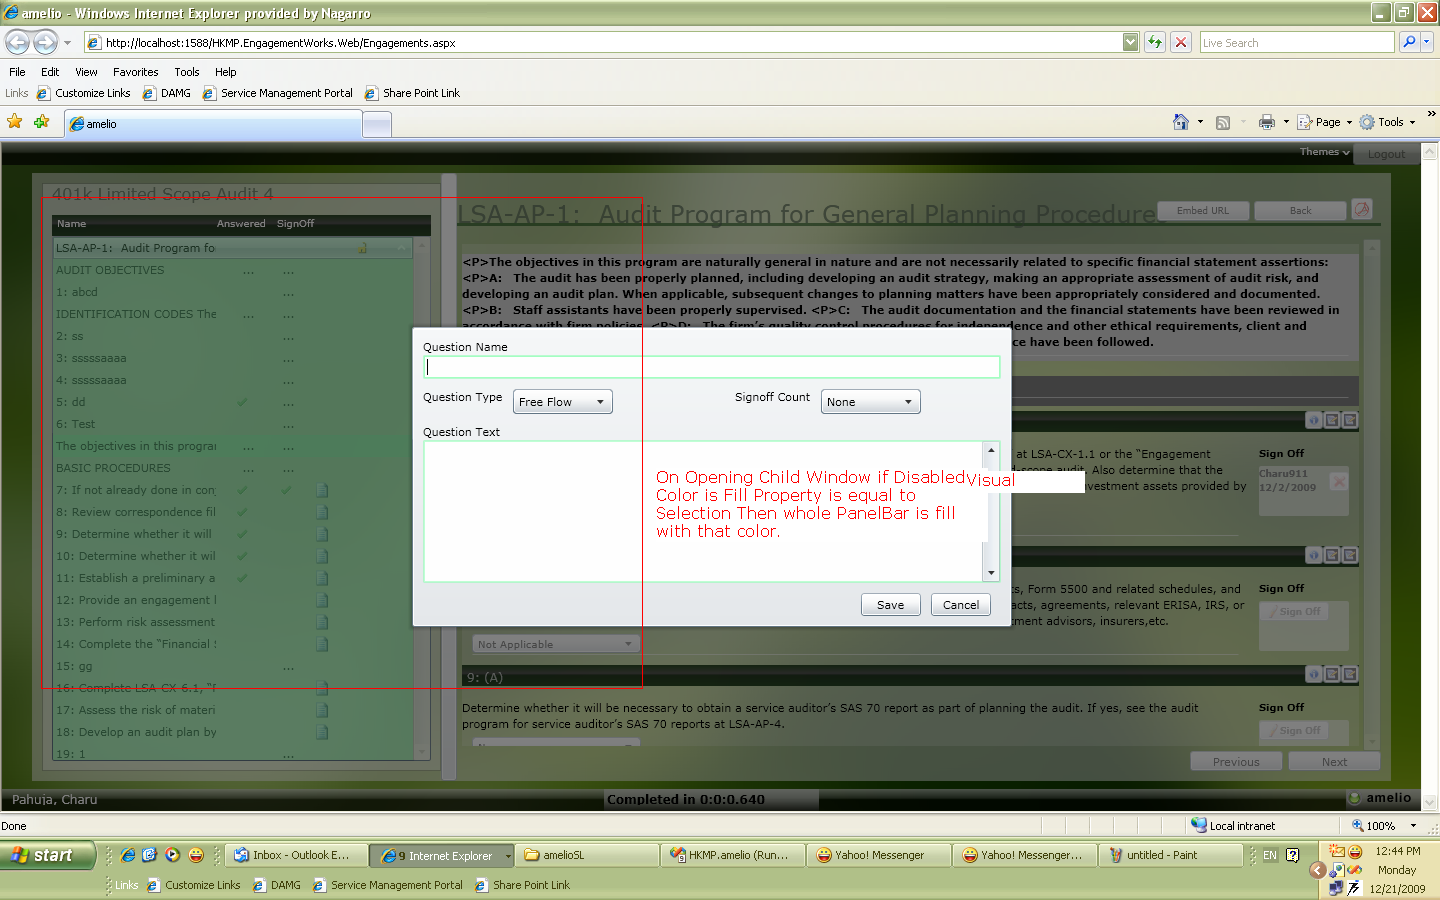Click the IE Home icon

(x=1180, y=122)
